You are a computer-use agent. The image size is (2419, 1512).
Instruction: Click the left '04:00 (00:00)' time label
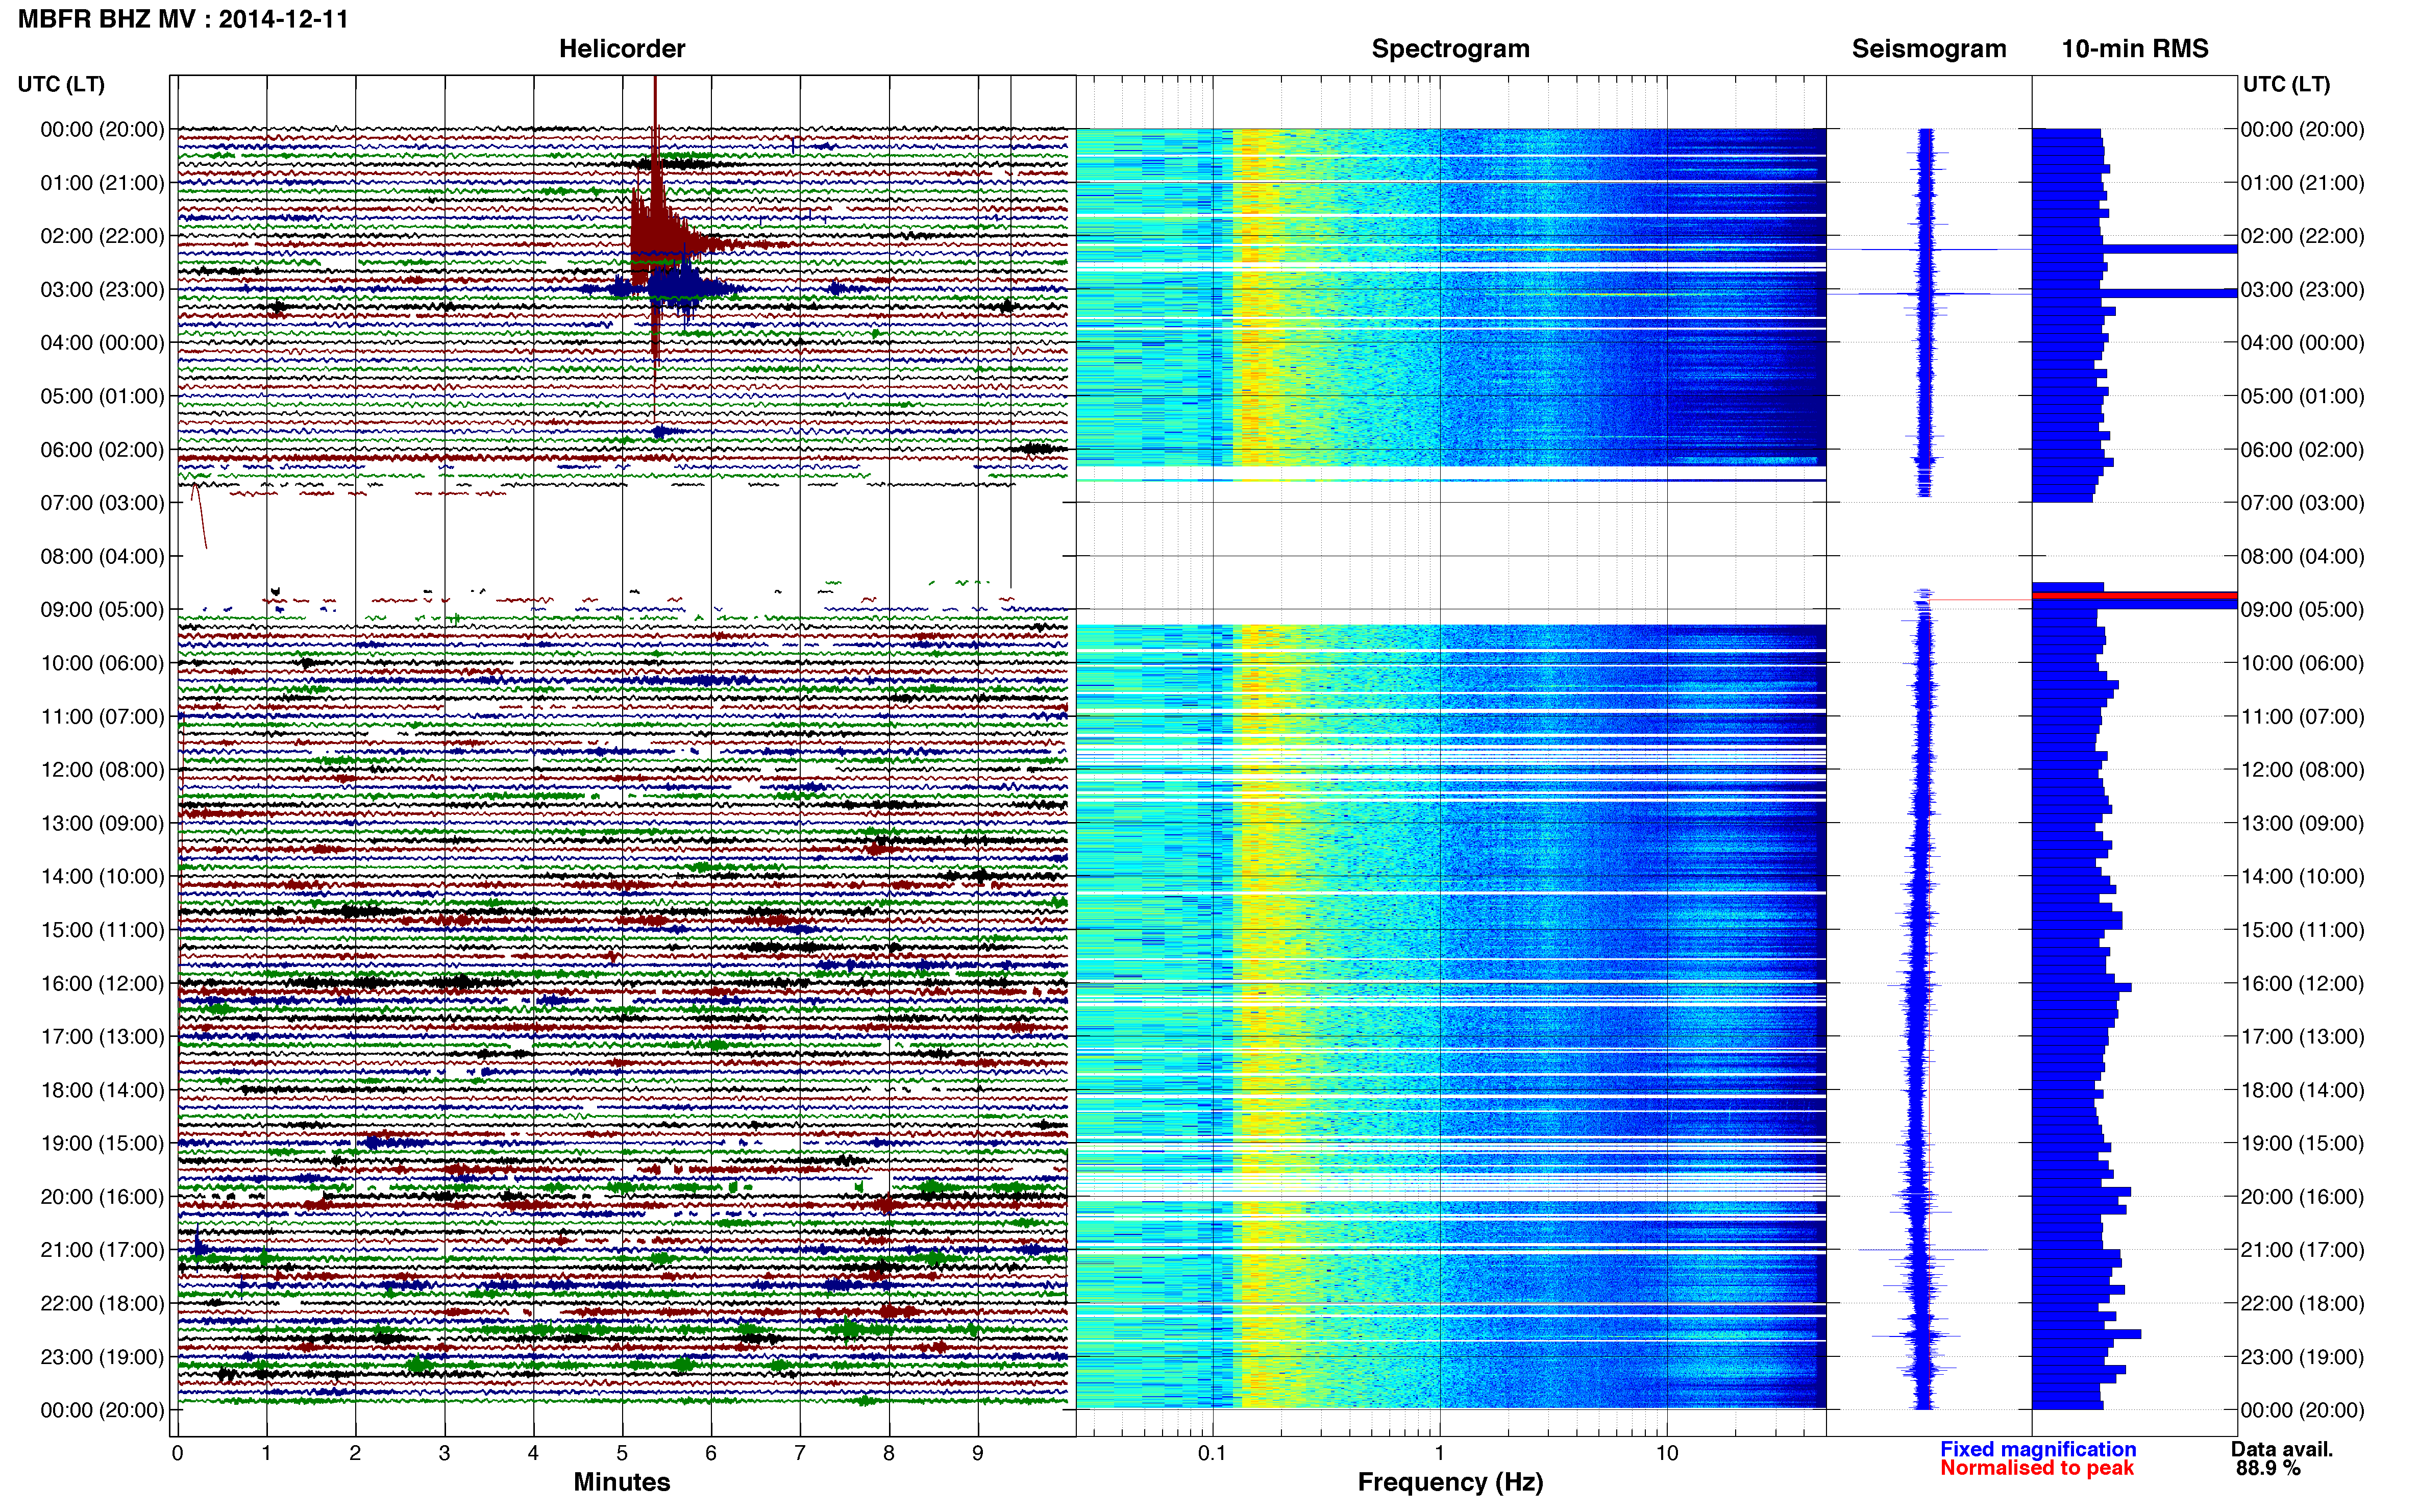[102, 343]
